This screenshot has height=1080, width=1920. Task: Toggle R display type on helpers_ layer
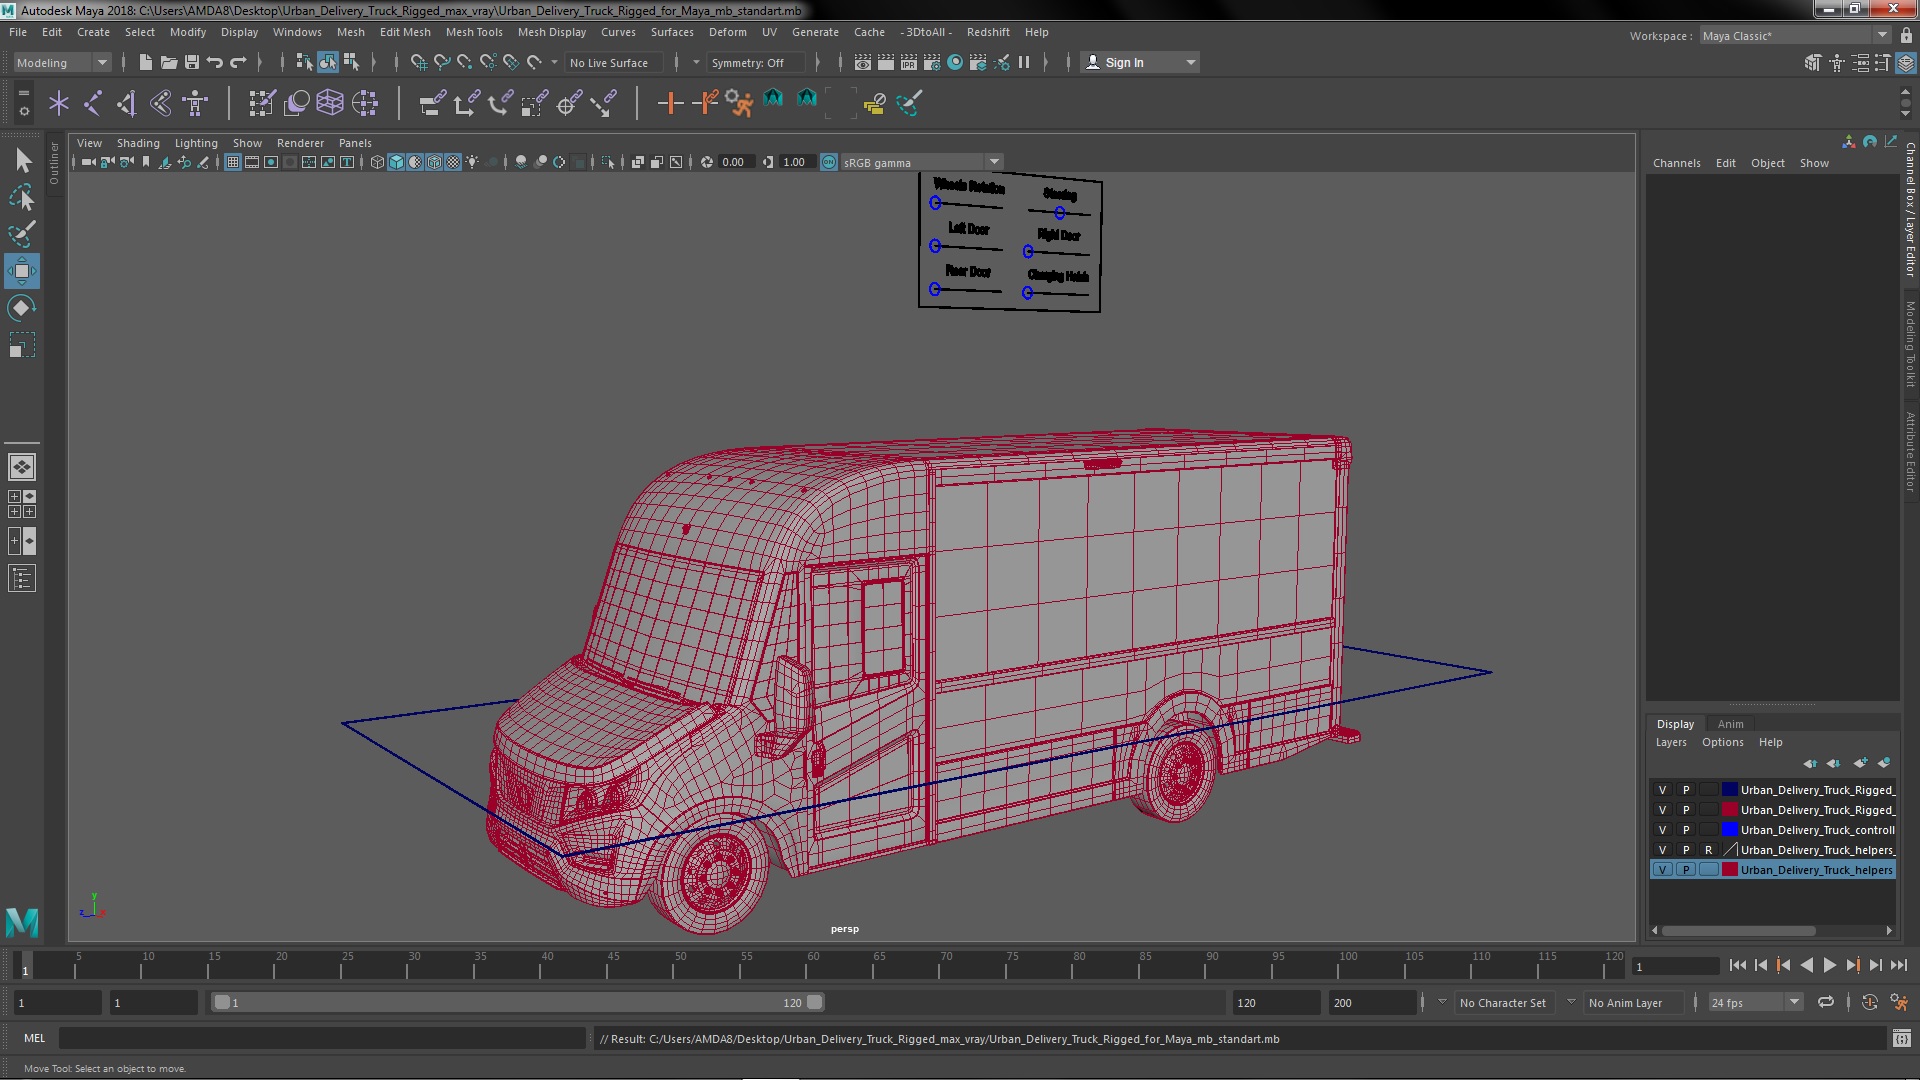[x=1709, y=850]
